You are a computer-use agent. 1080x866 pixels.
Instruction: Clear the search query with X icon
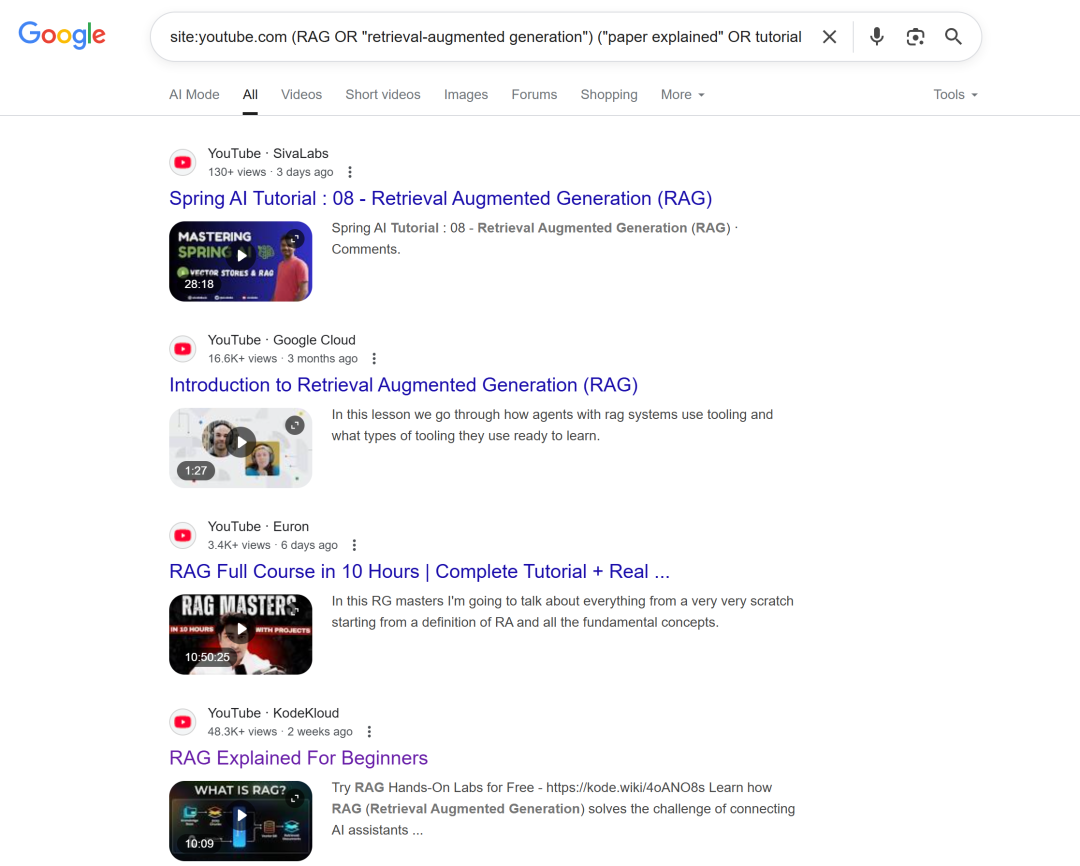[829, 37]
